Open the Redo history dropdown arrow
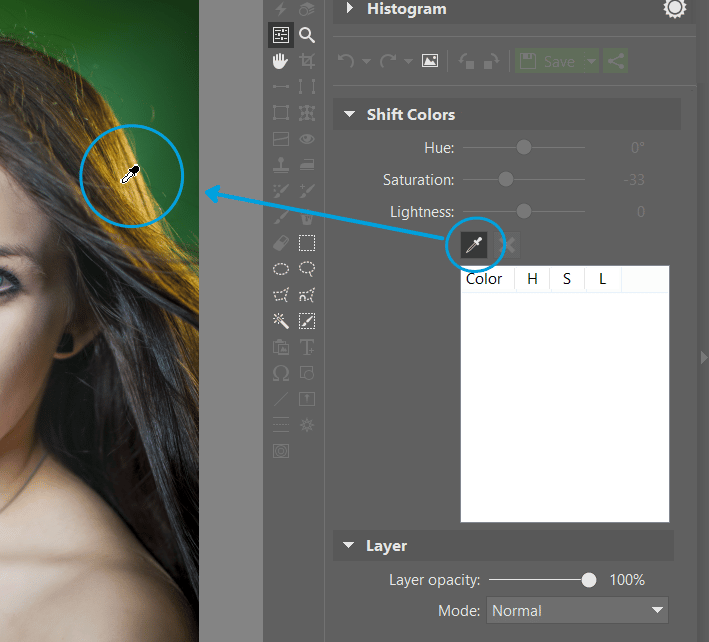 408,61
